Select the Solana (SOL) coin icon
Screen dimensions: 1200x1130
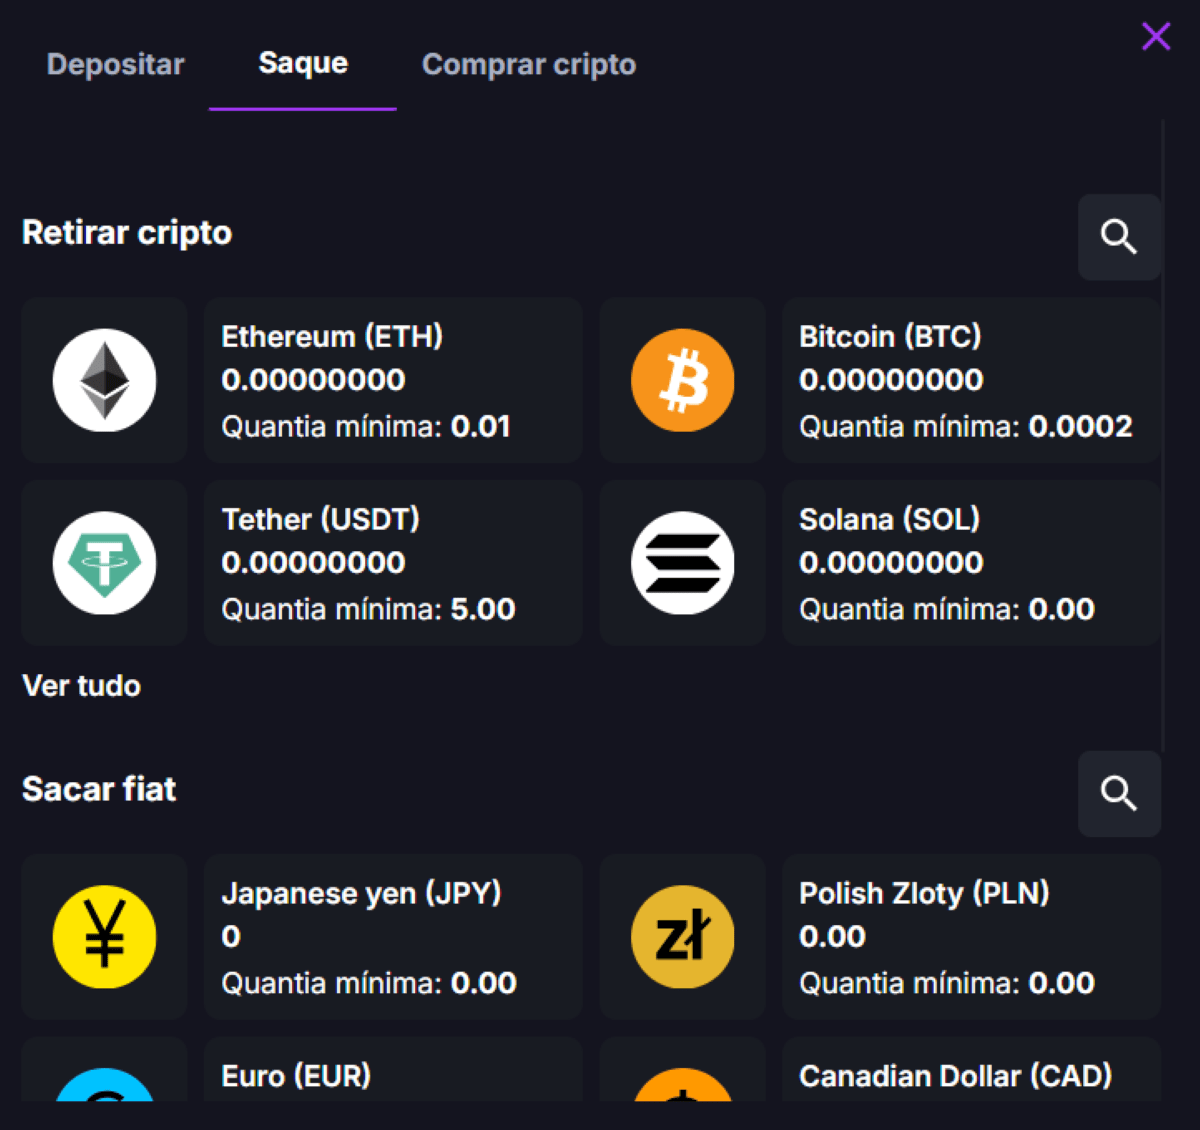(682, 563)
